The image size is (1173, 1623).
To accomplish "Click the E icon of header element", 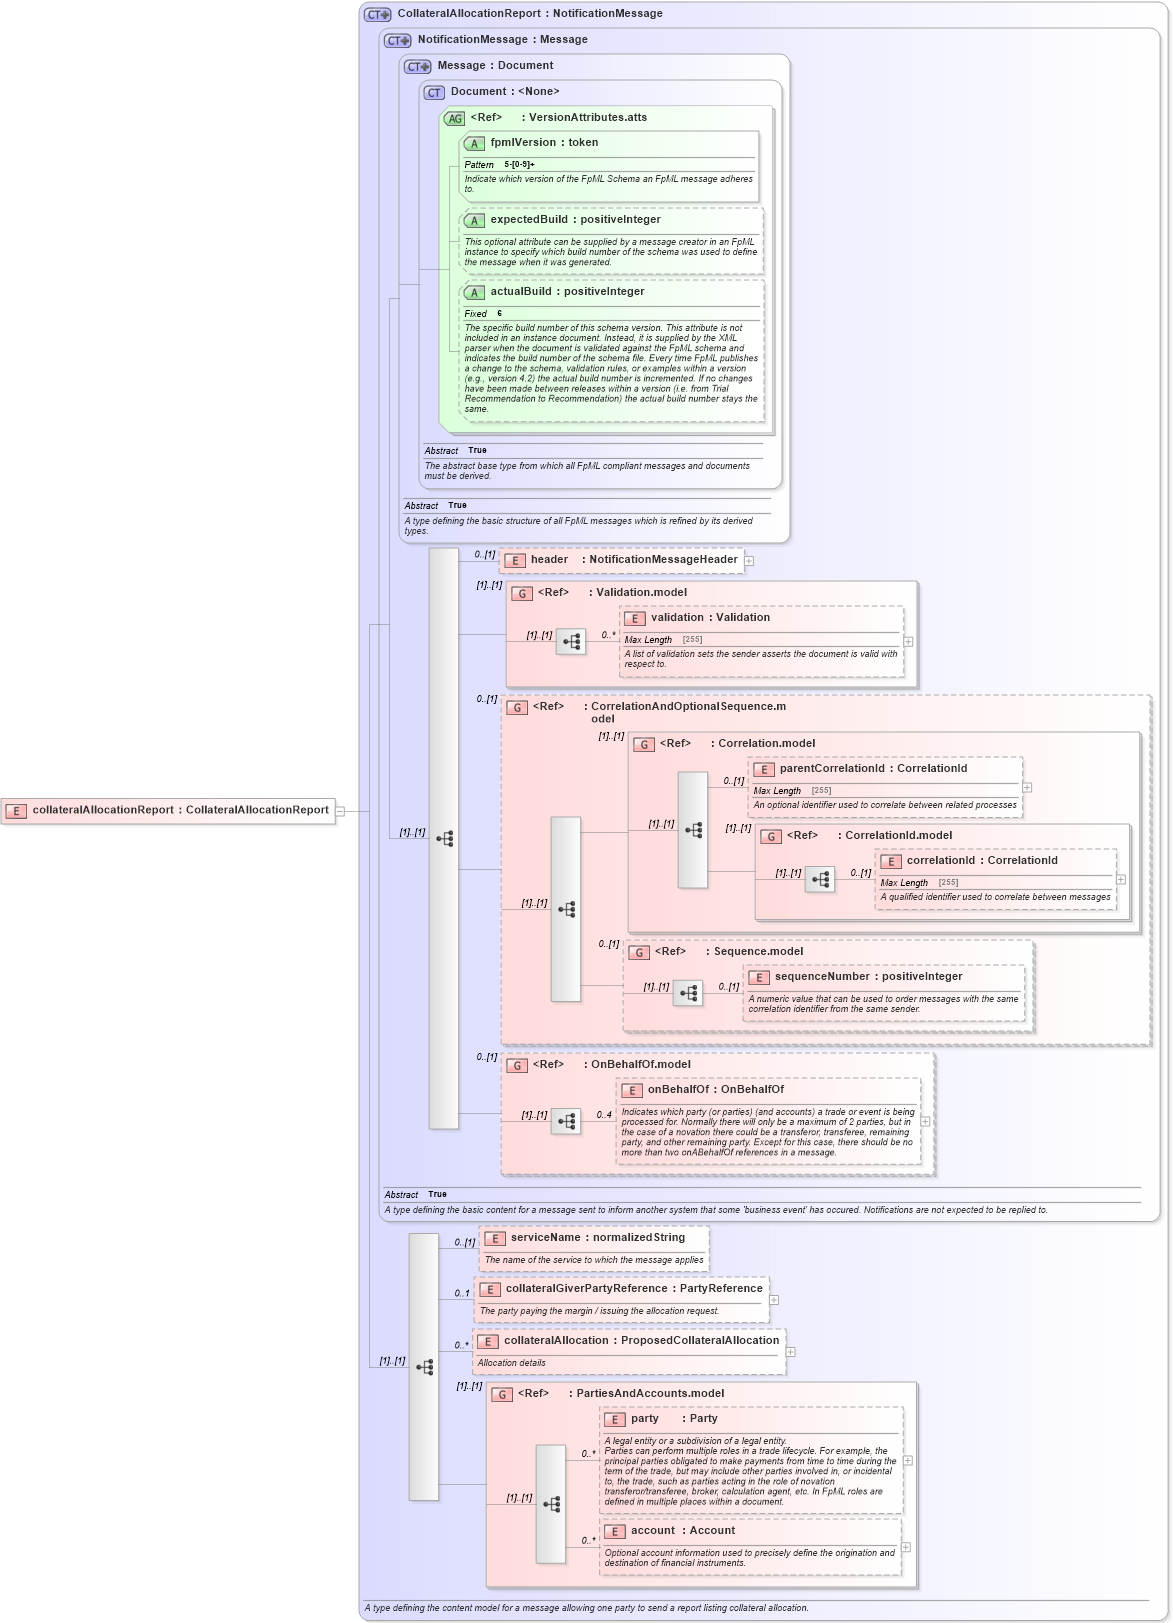I will (x=515, y=561).
